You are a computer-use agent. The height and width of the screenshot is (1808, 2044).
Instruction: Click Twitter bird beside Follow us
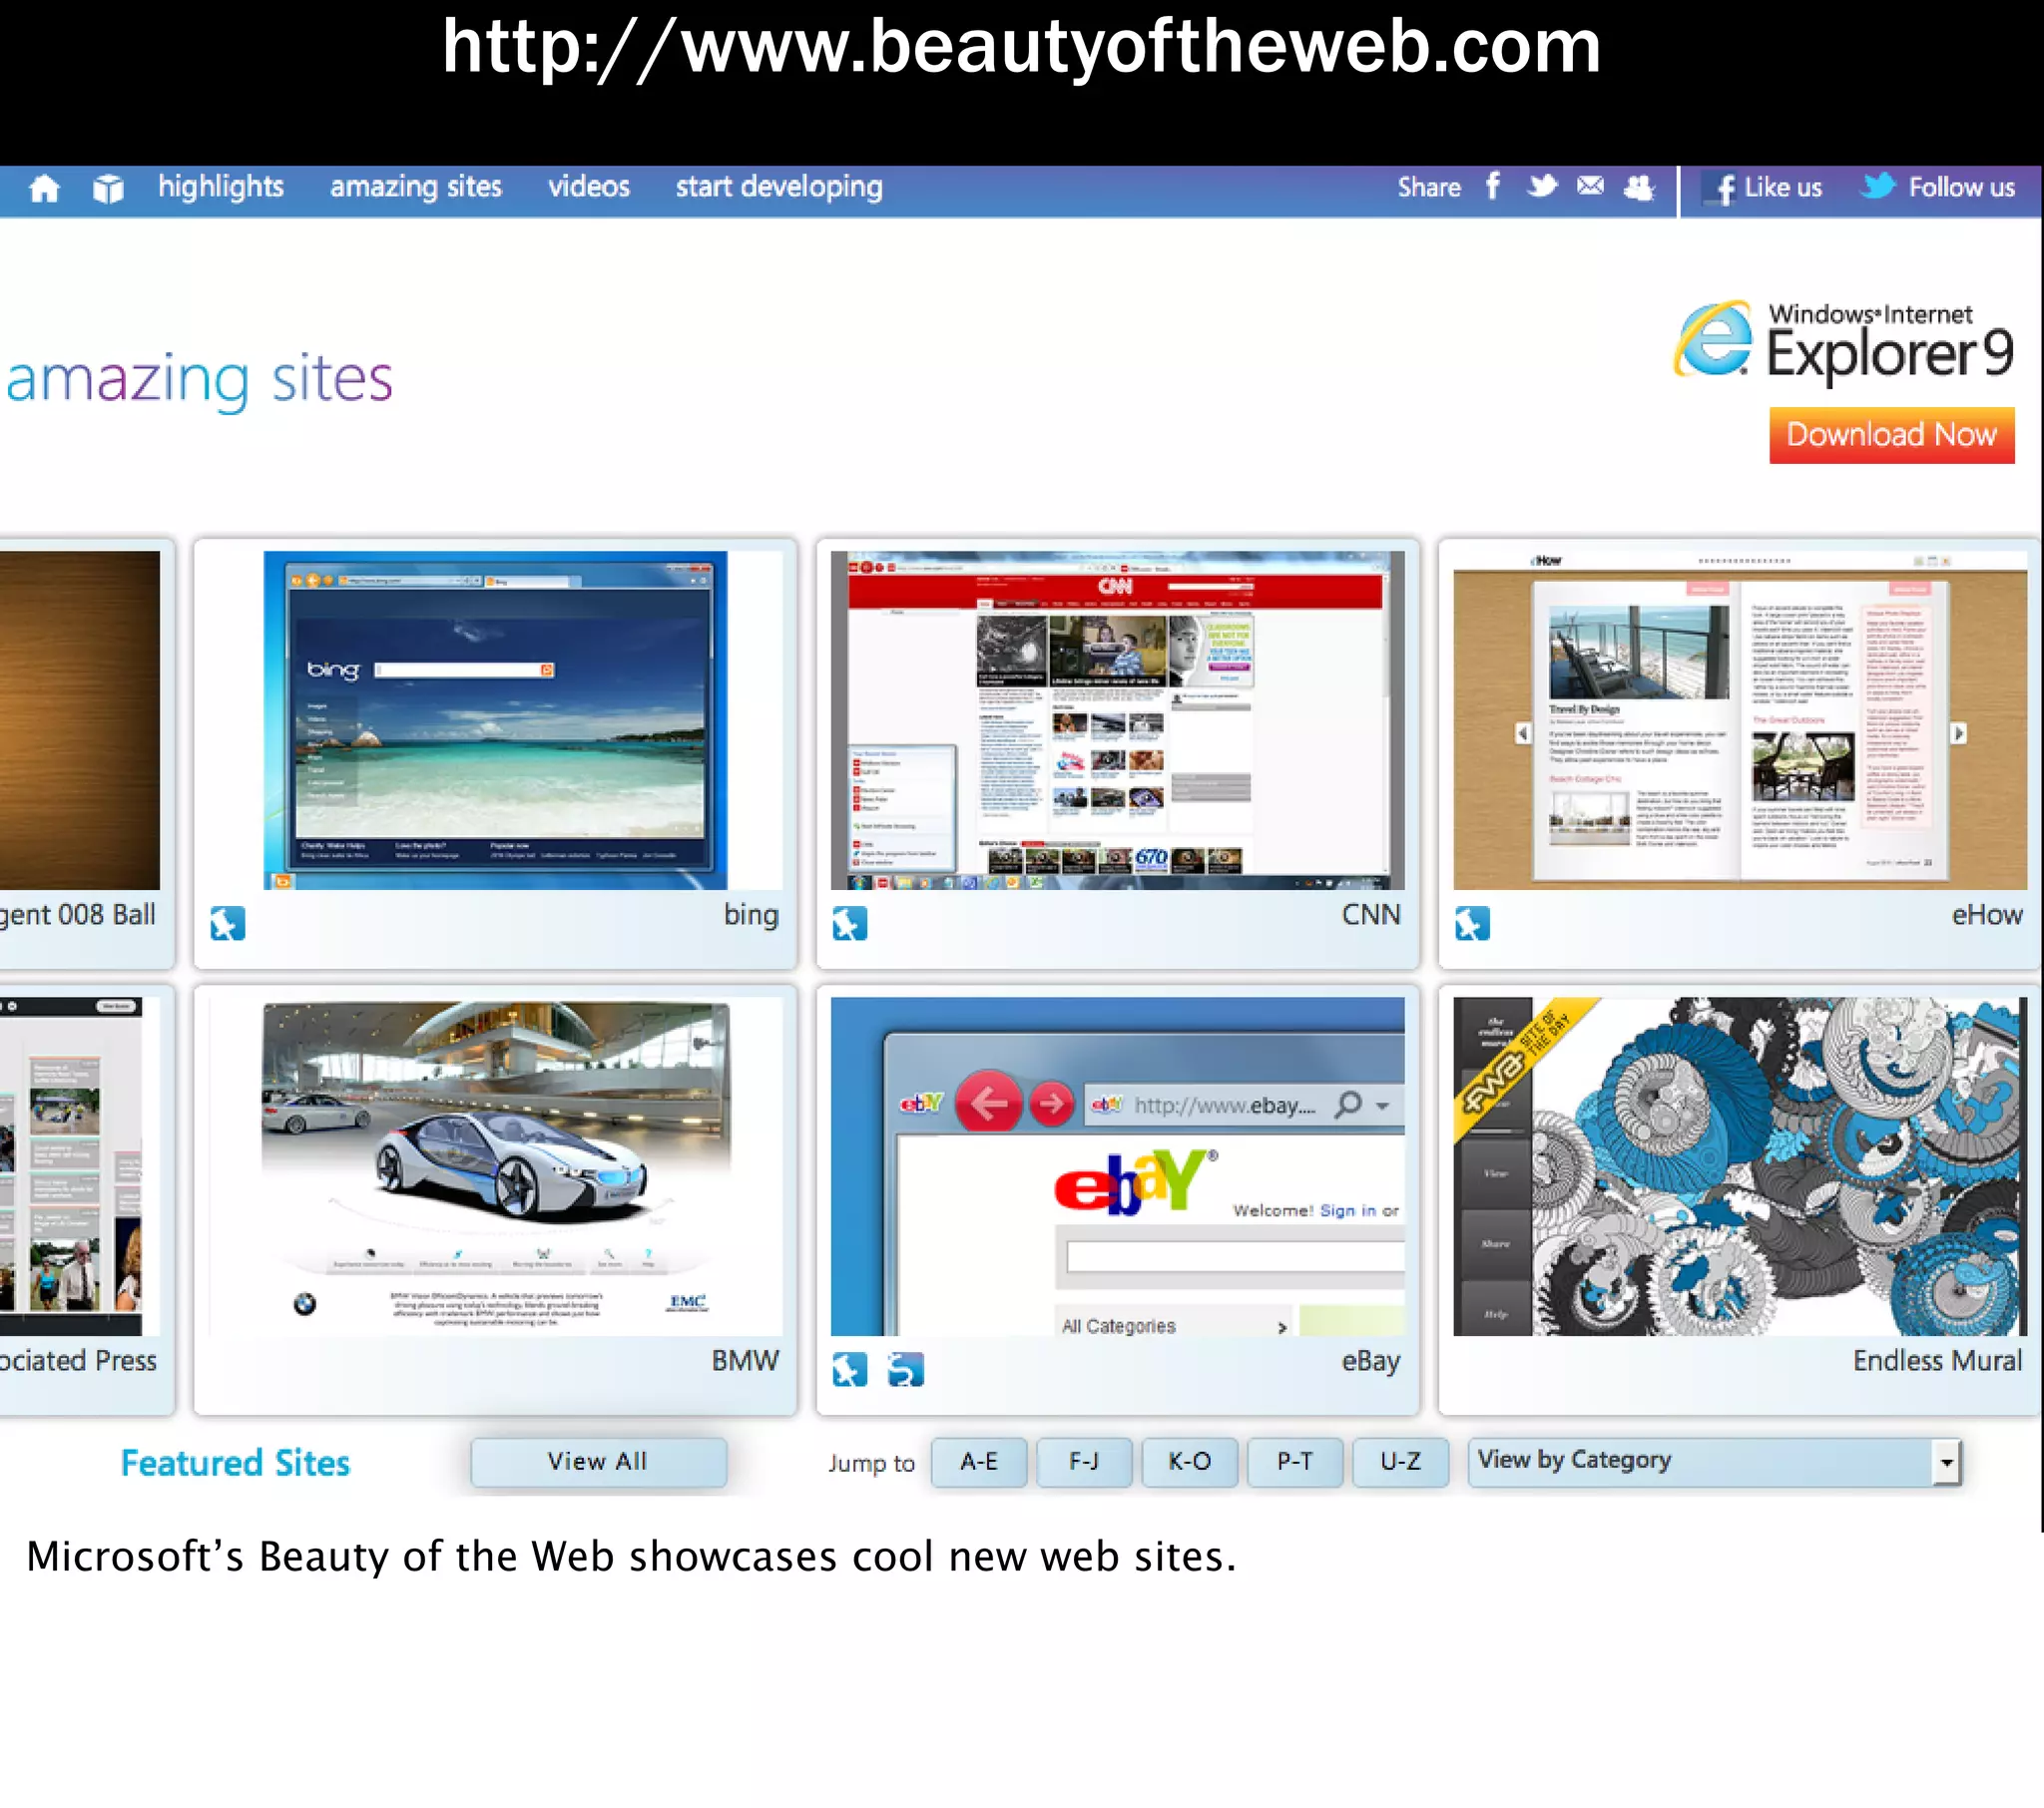1878,186
